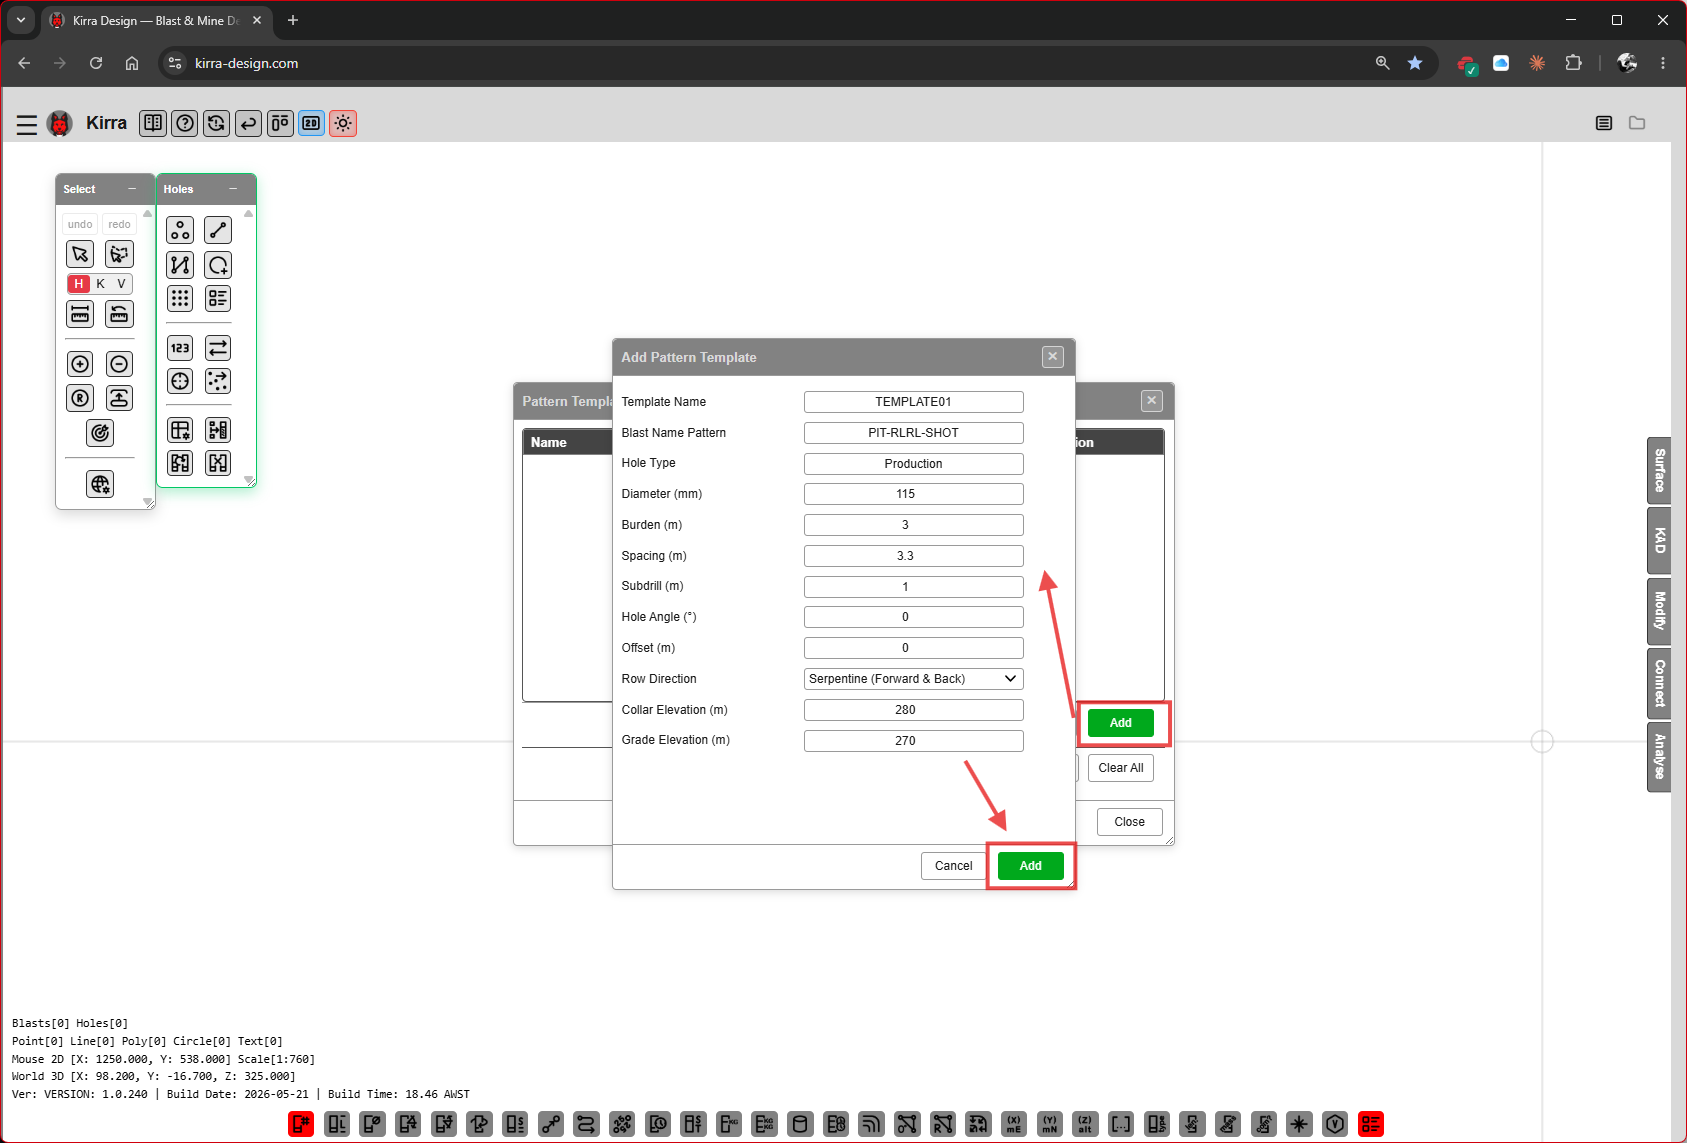Click the list panel icon at top right
This screenshot has height=1143, width=1687.
click(1604, 123)
